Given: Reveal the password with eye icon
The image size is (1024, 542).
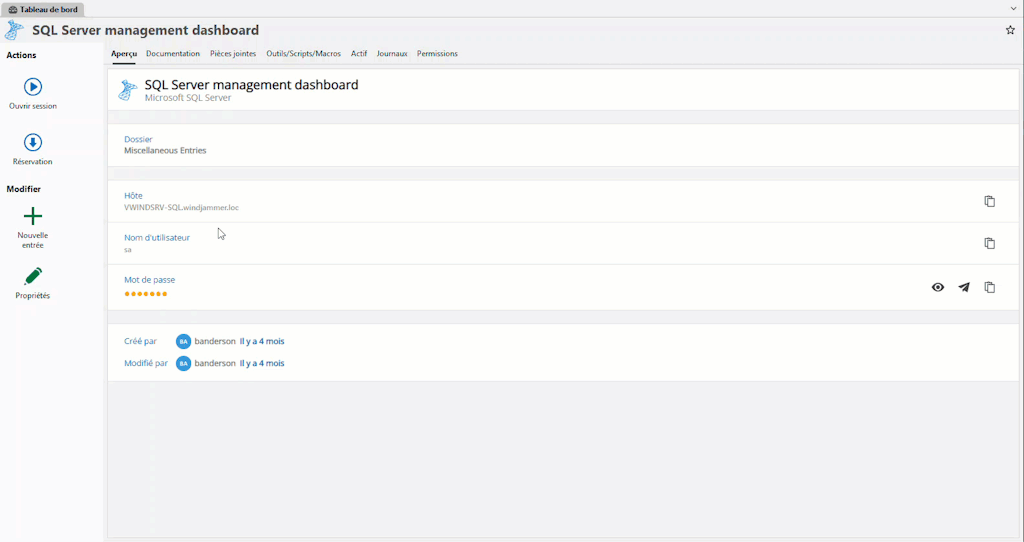Looking at the screenshot, I should tap(938, 287).
